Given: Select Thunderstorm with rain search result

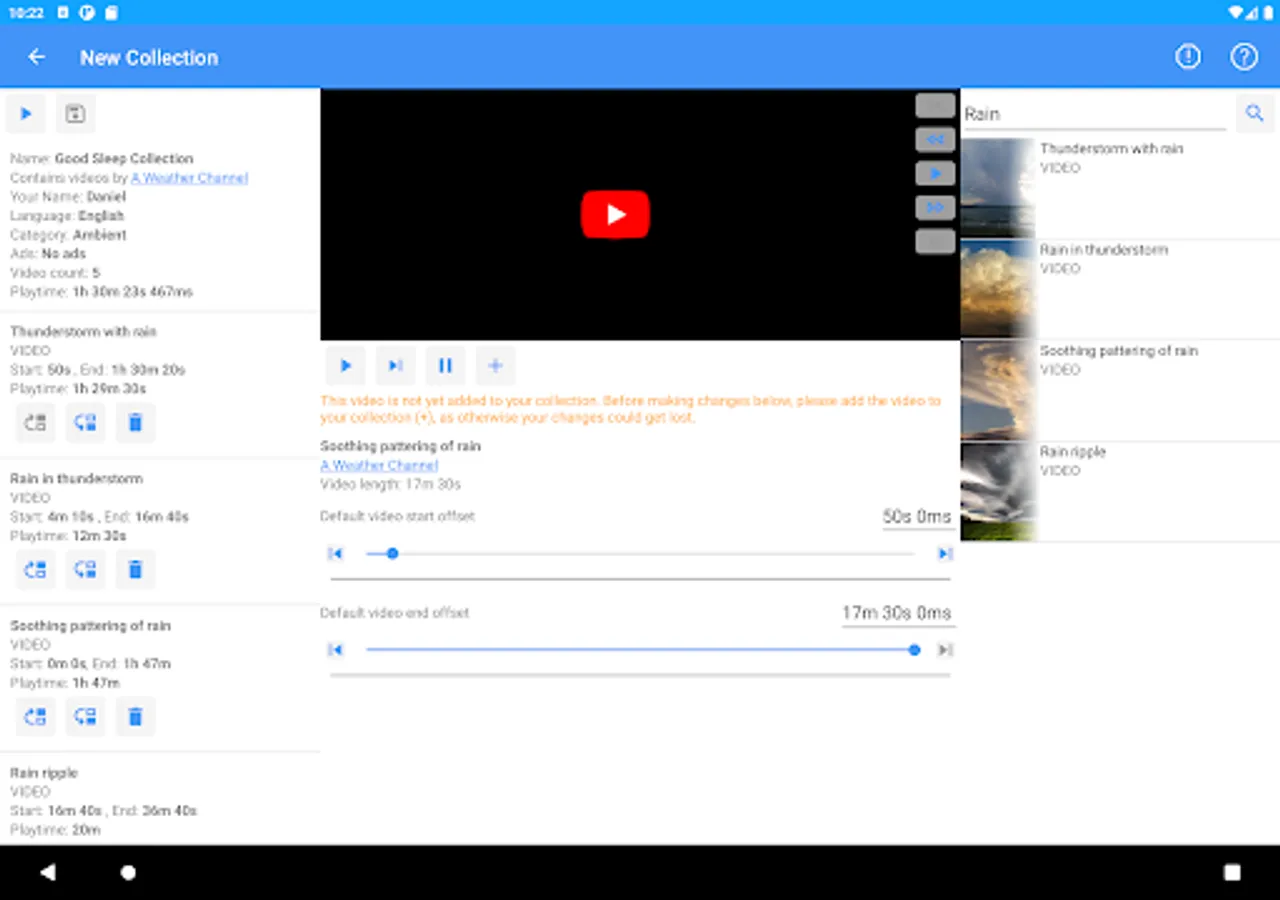Looking at the screenshot, I should click(x=1111, y=149).
